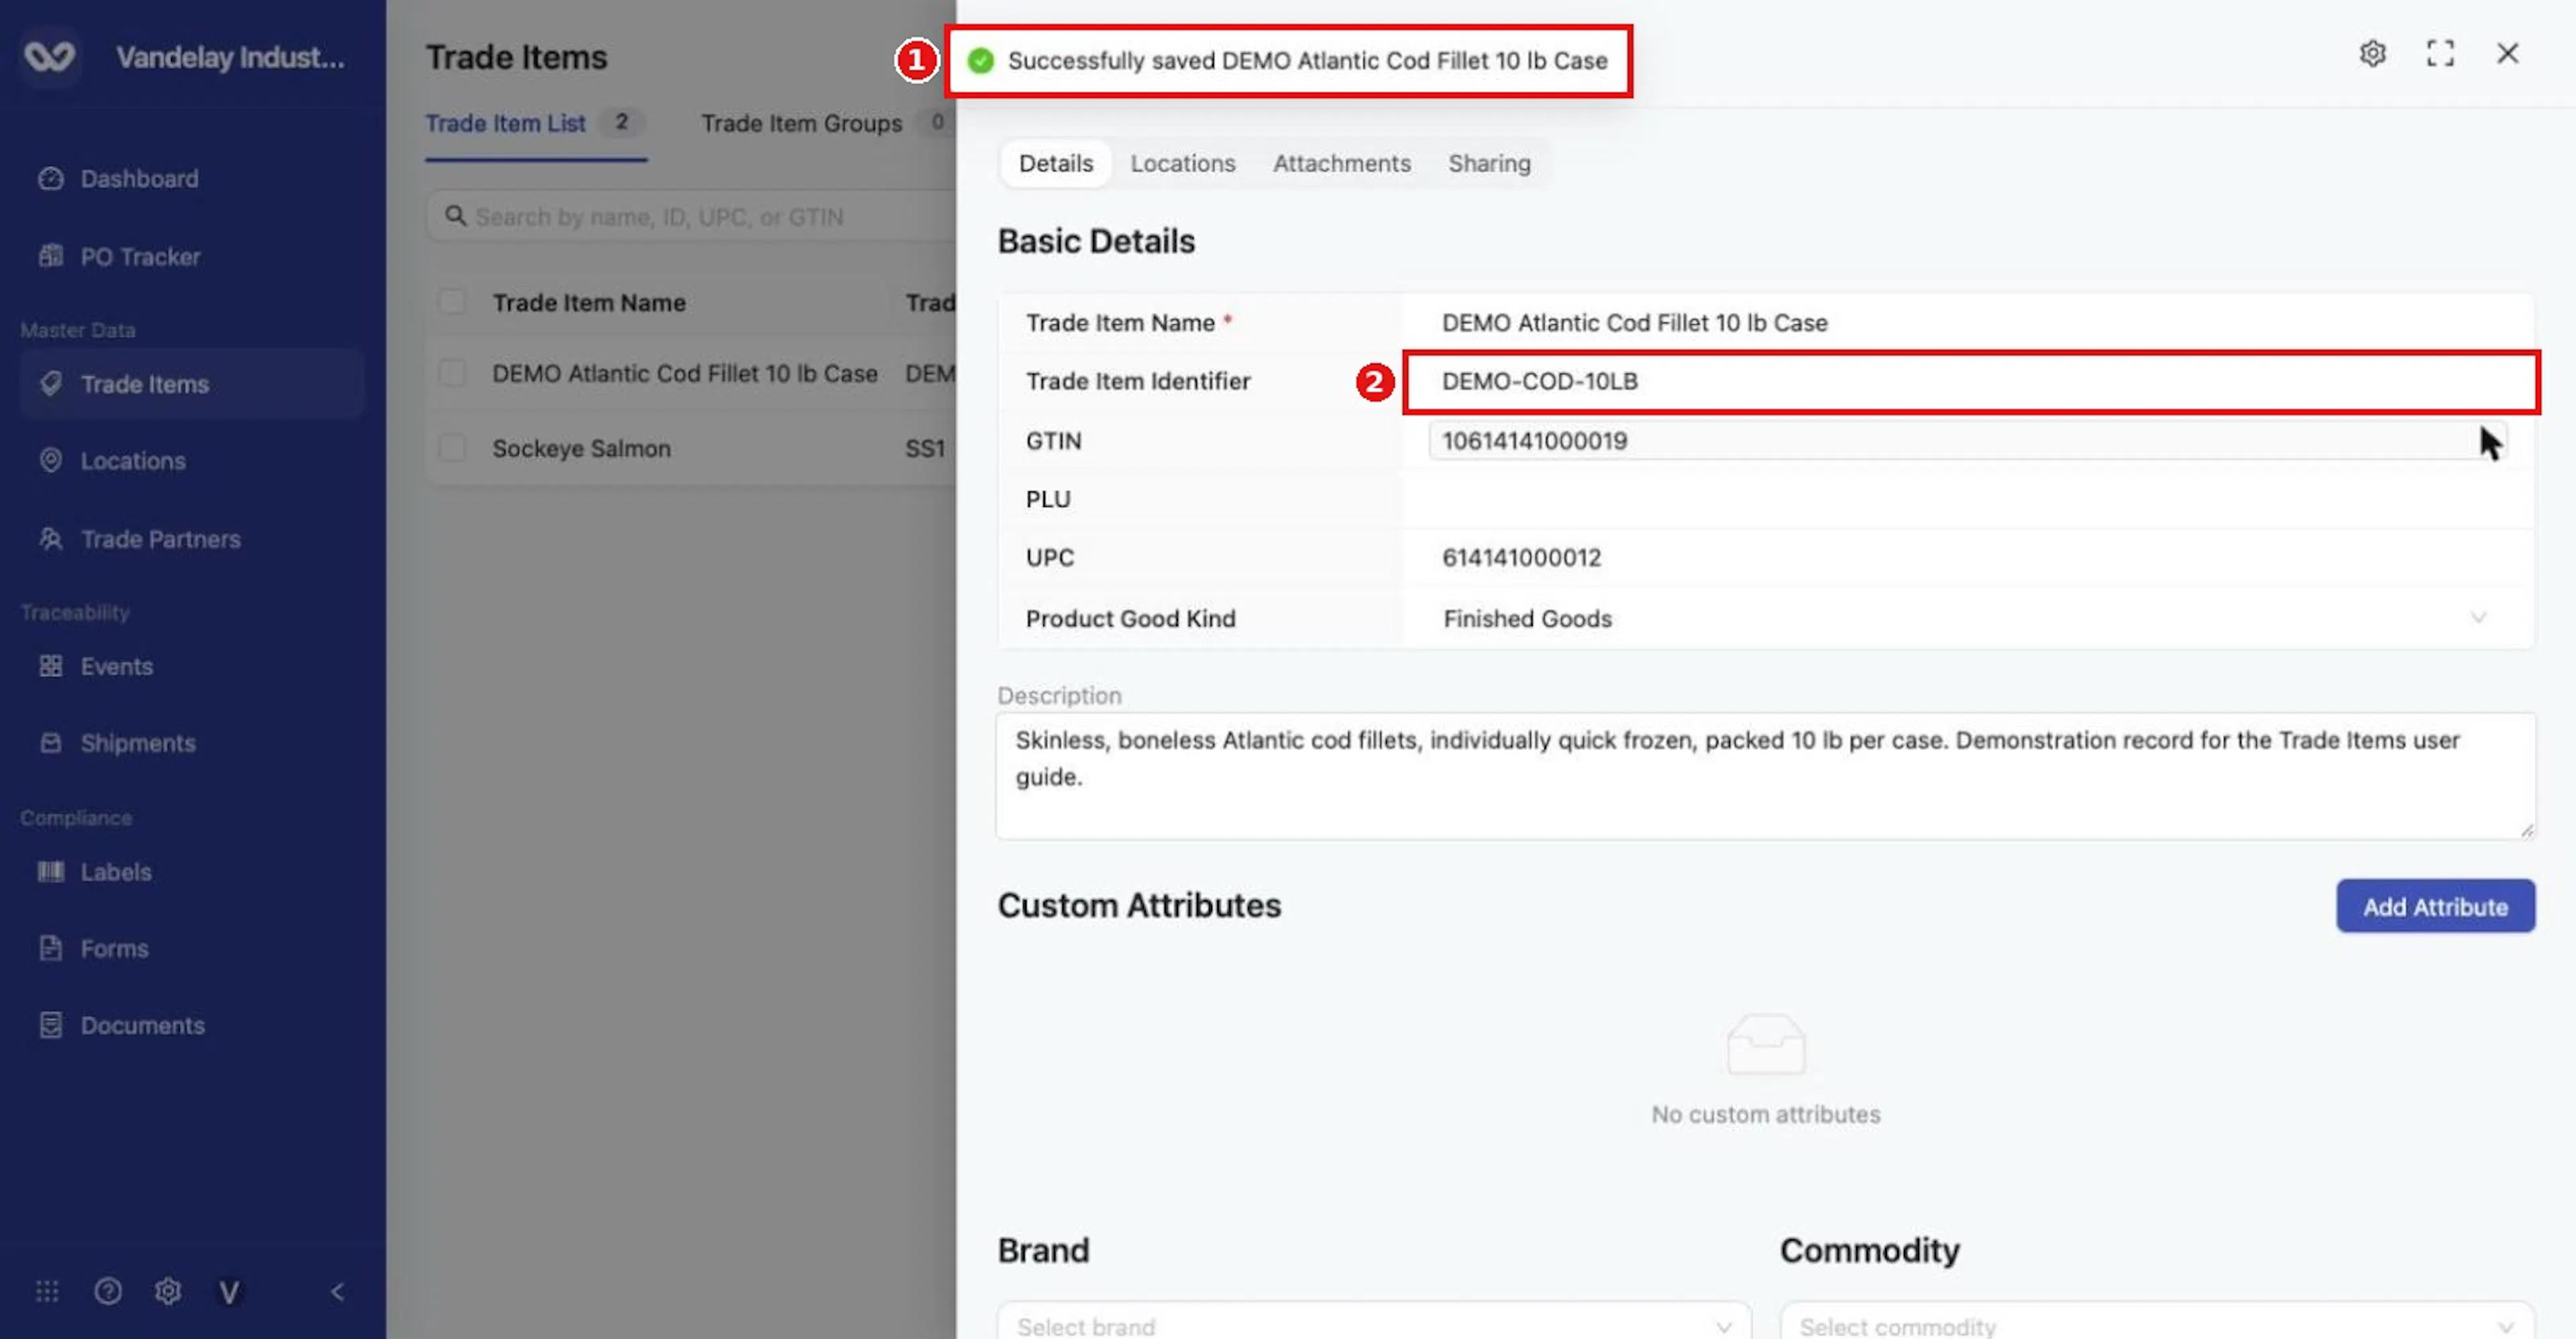Switch to the Attachments tab
The image size is (2576, 1339).
click(x=1341, y=163)
